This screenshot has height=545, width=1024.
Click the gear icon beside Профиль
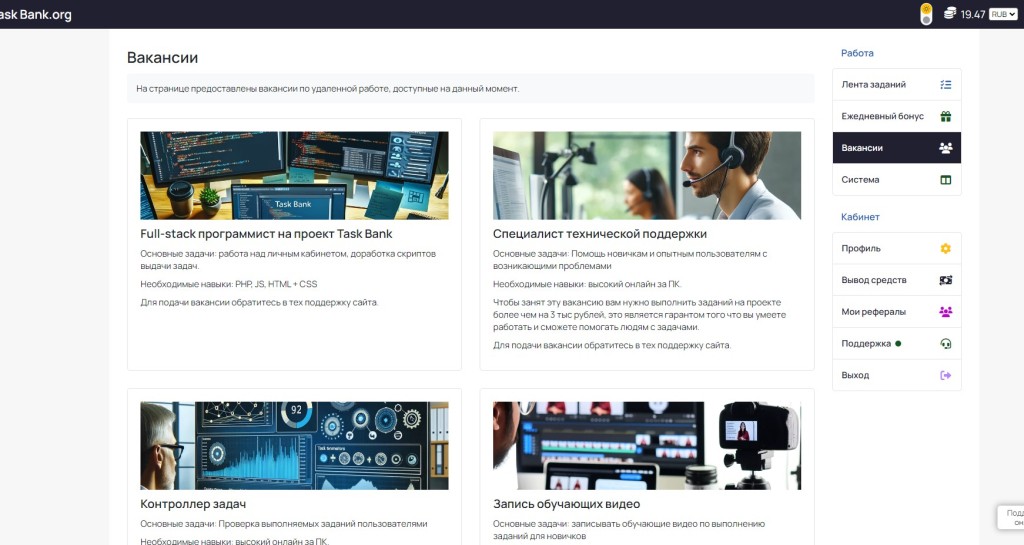(945, 249)
